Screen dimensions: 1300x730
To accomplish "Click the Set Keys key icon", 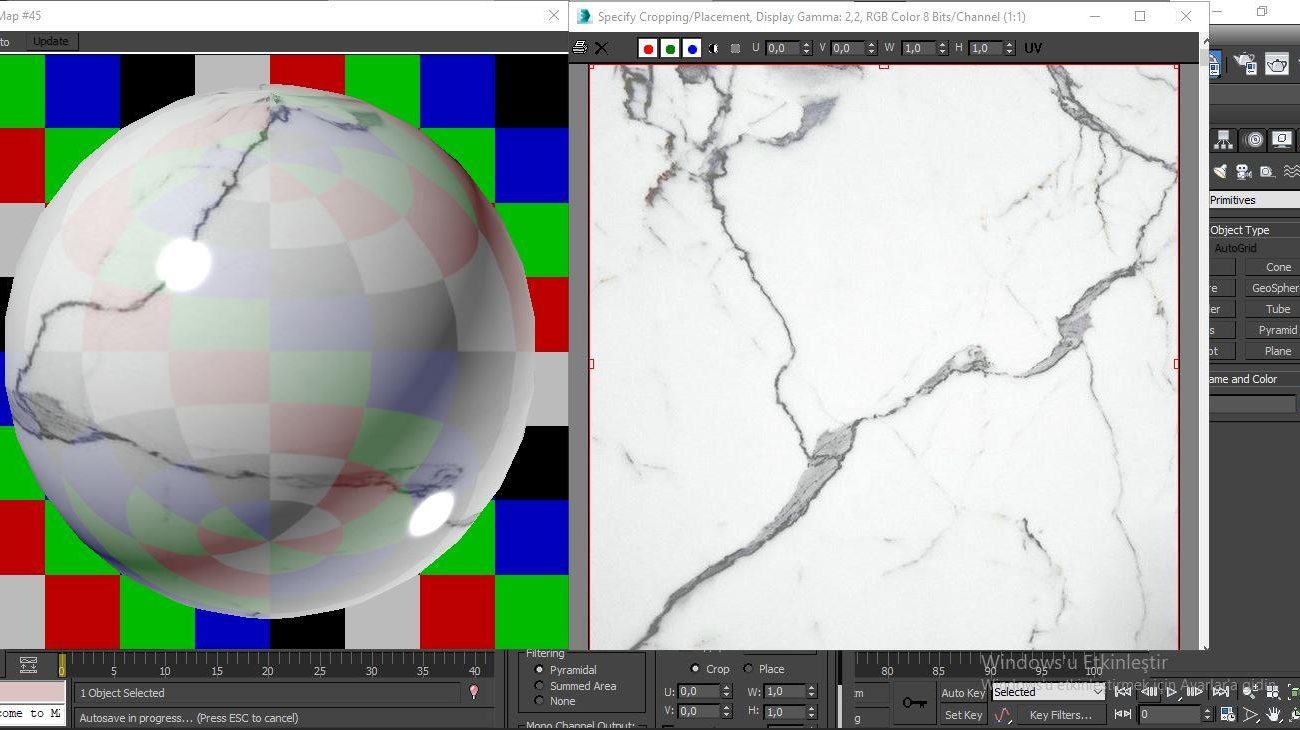I will click(x=914, y=703).
